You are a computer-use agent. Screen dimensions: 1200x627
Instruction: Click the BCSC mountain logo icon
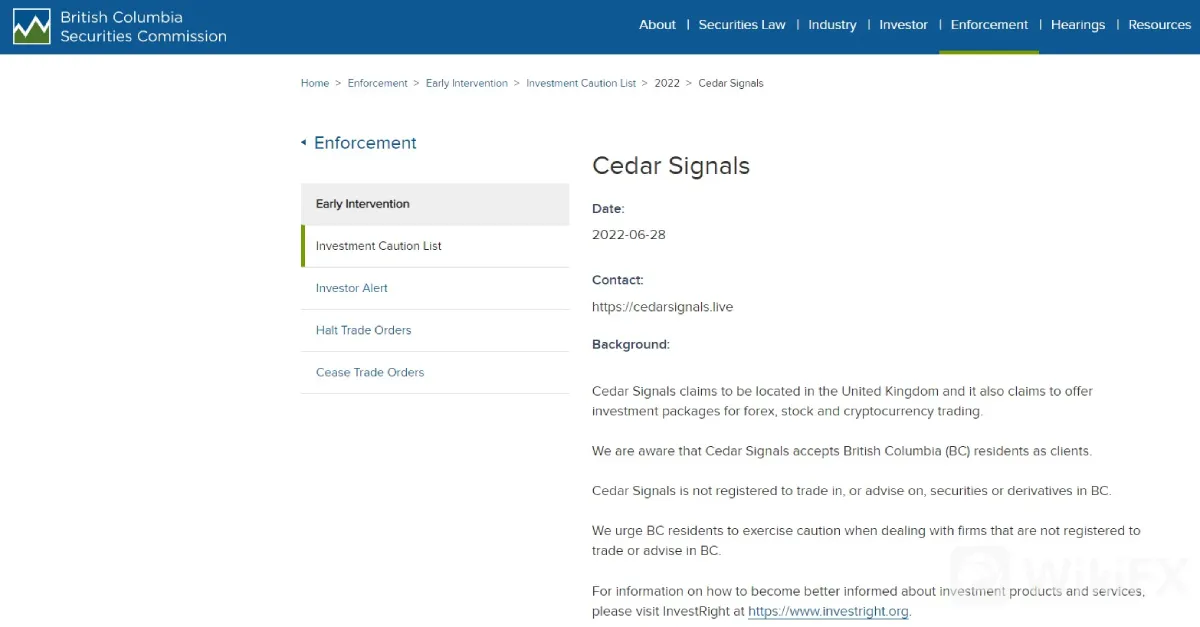(x=31, y=27)
